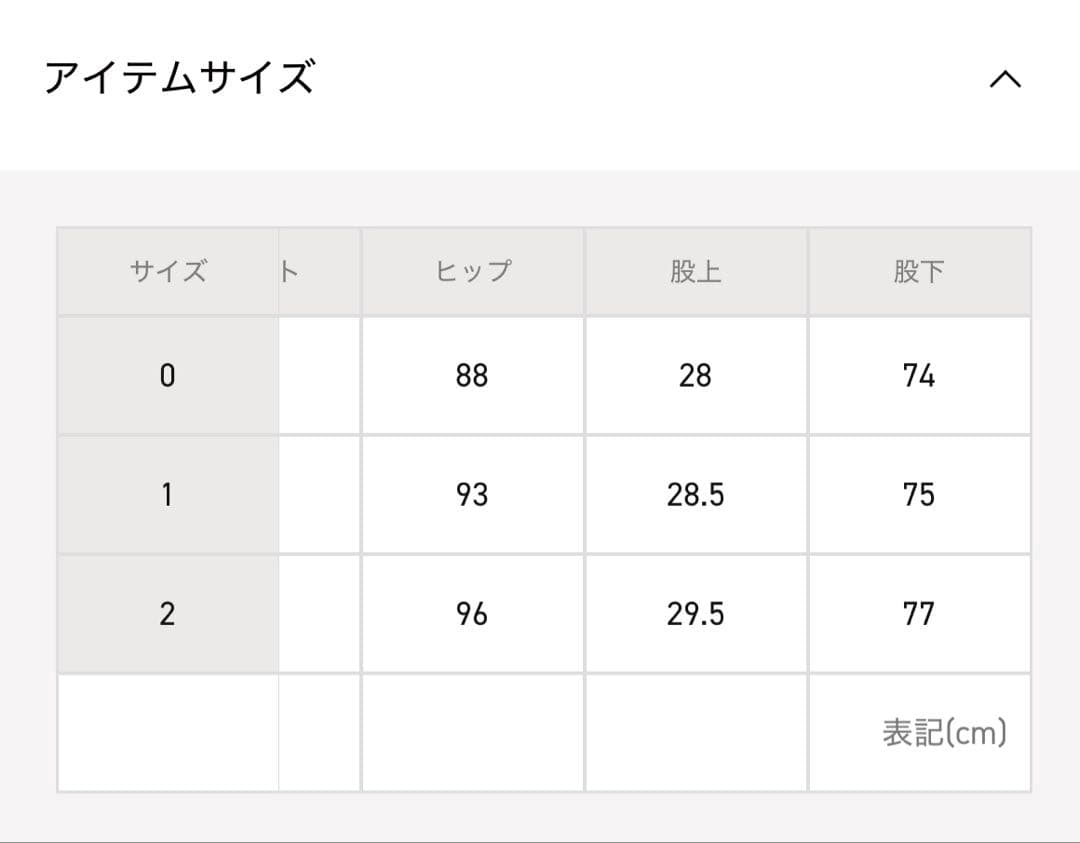1080x843 pixels.
Task: Click the アイテムサイズ section heading
Action: 180,77
